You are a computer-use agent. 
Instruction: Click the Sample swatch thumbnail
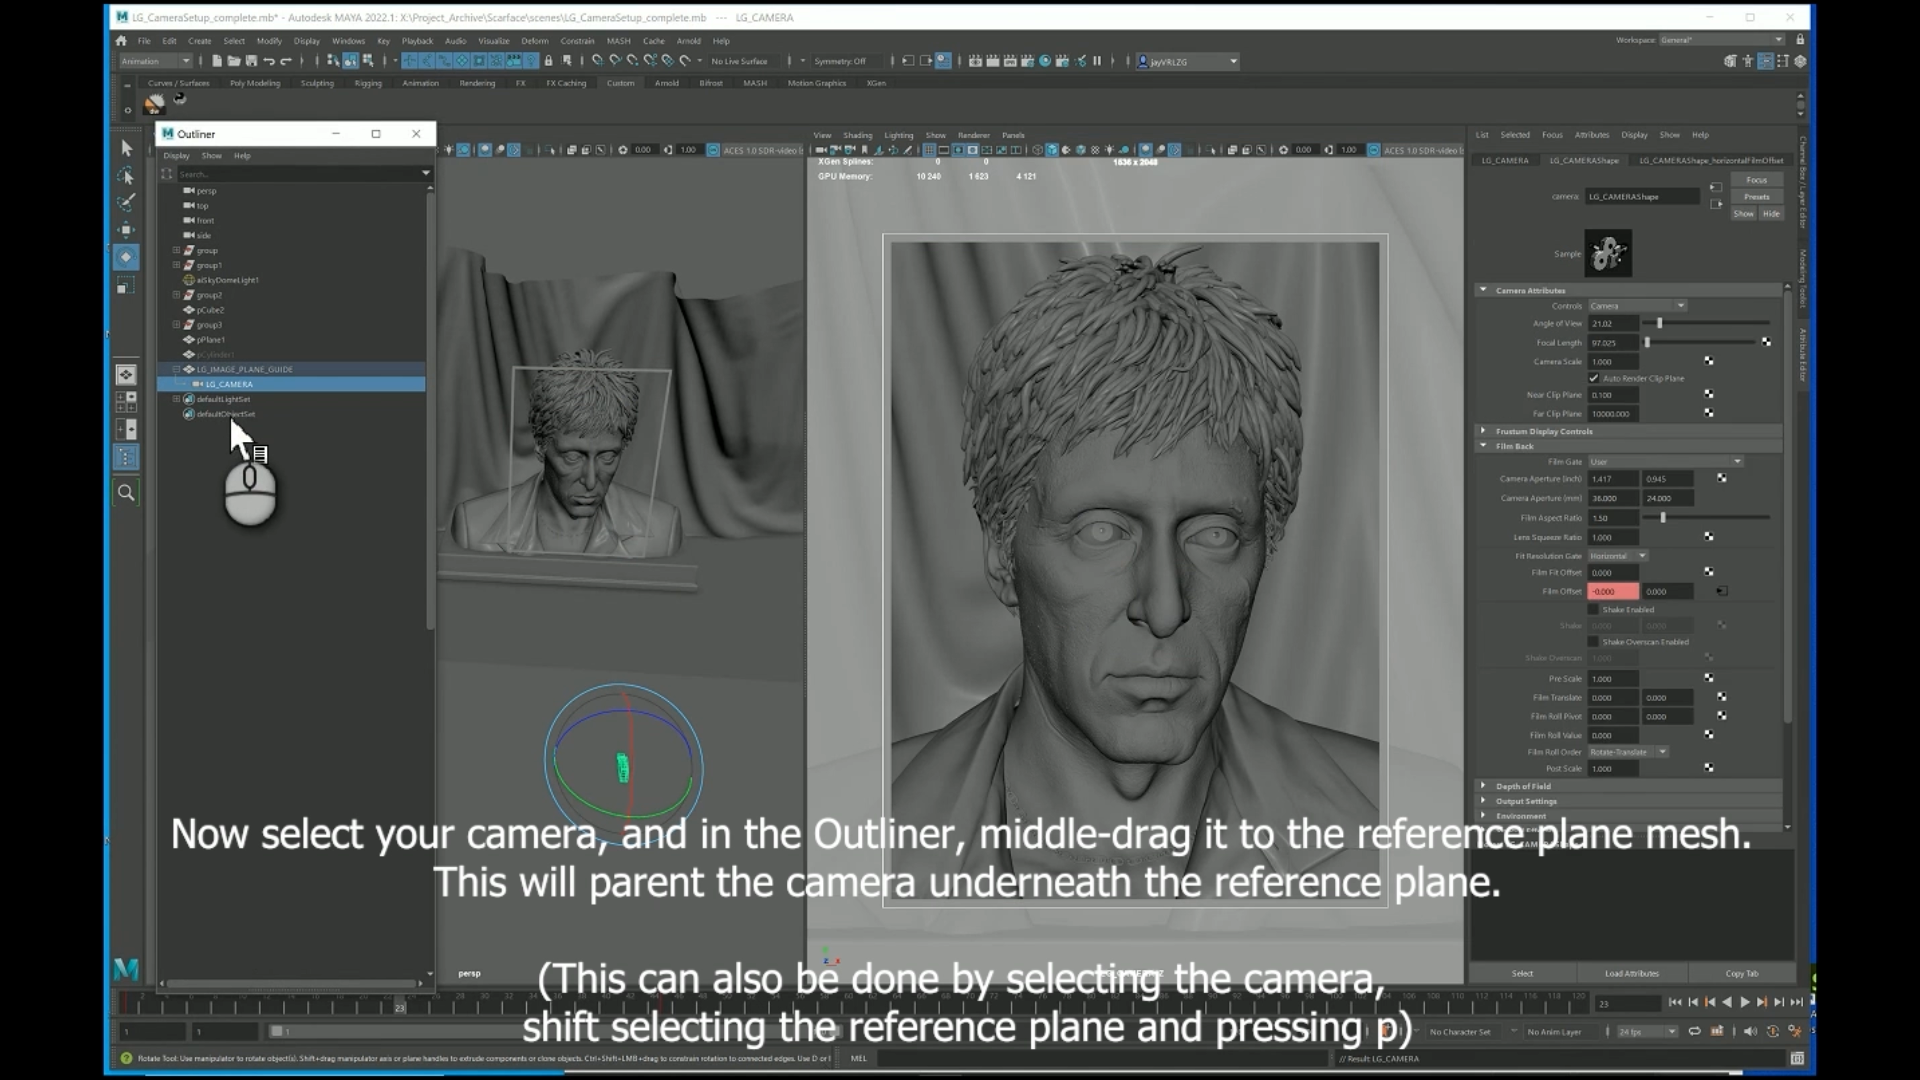pyautogui.click(x=1608, y=253)
